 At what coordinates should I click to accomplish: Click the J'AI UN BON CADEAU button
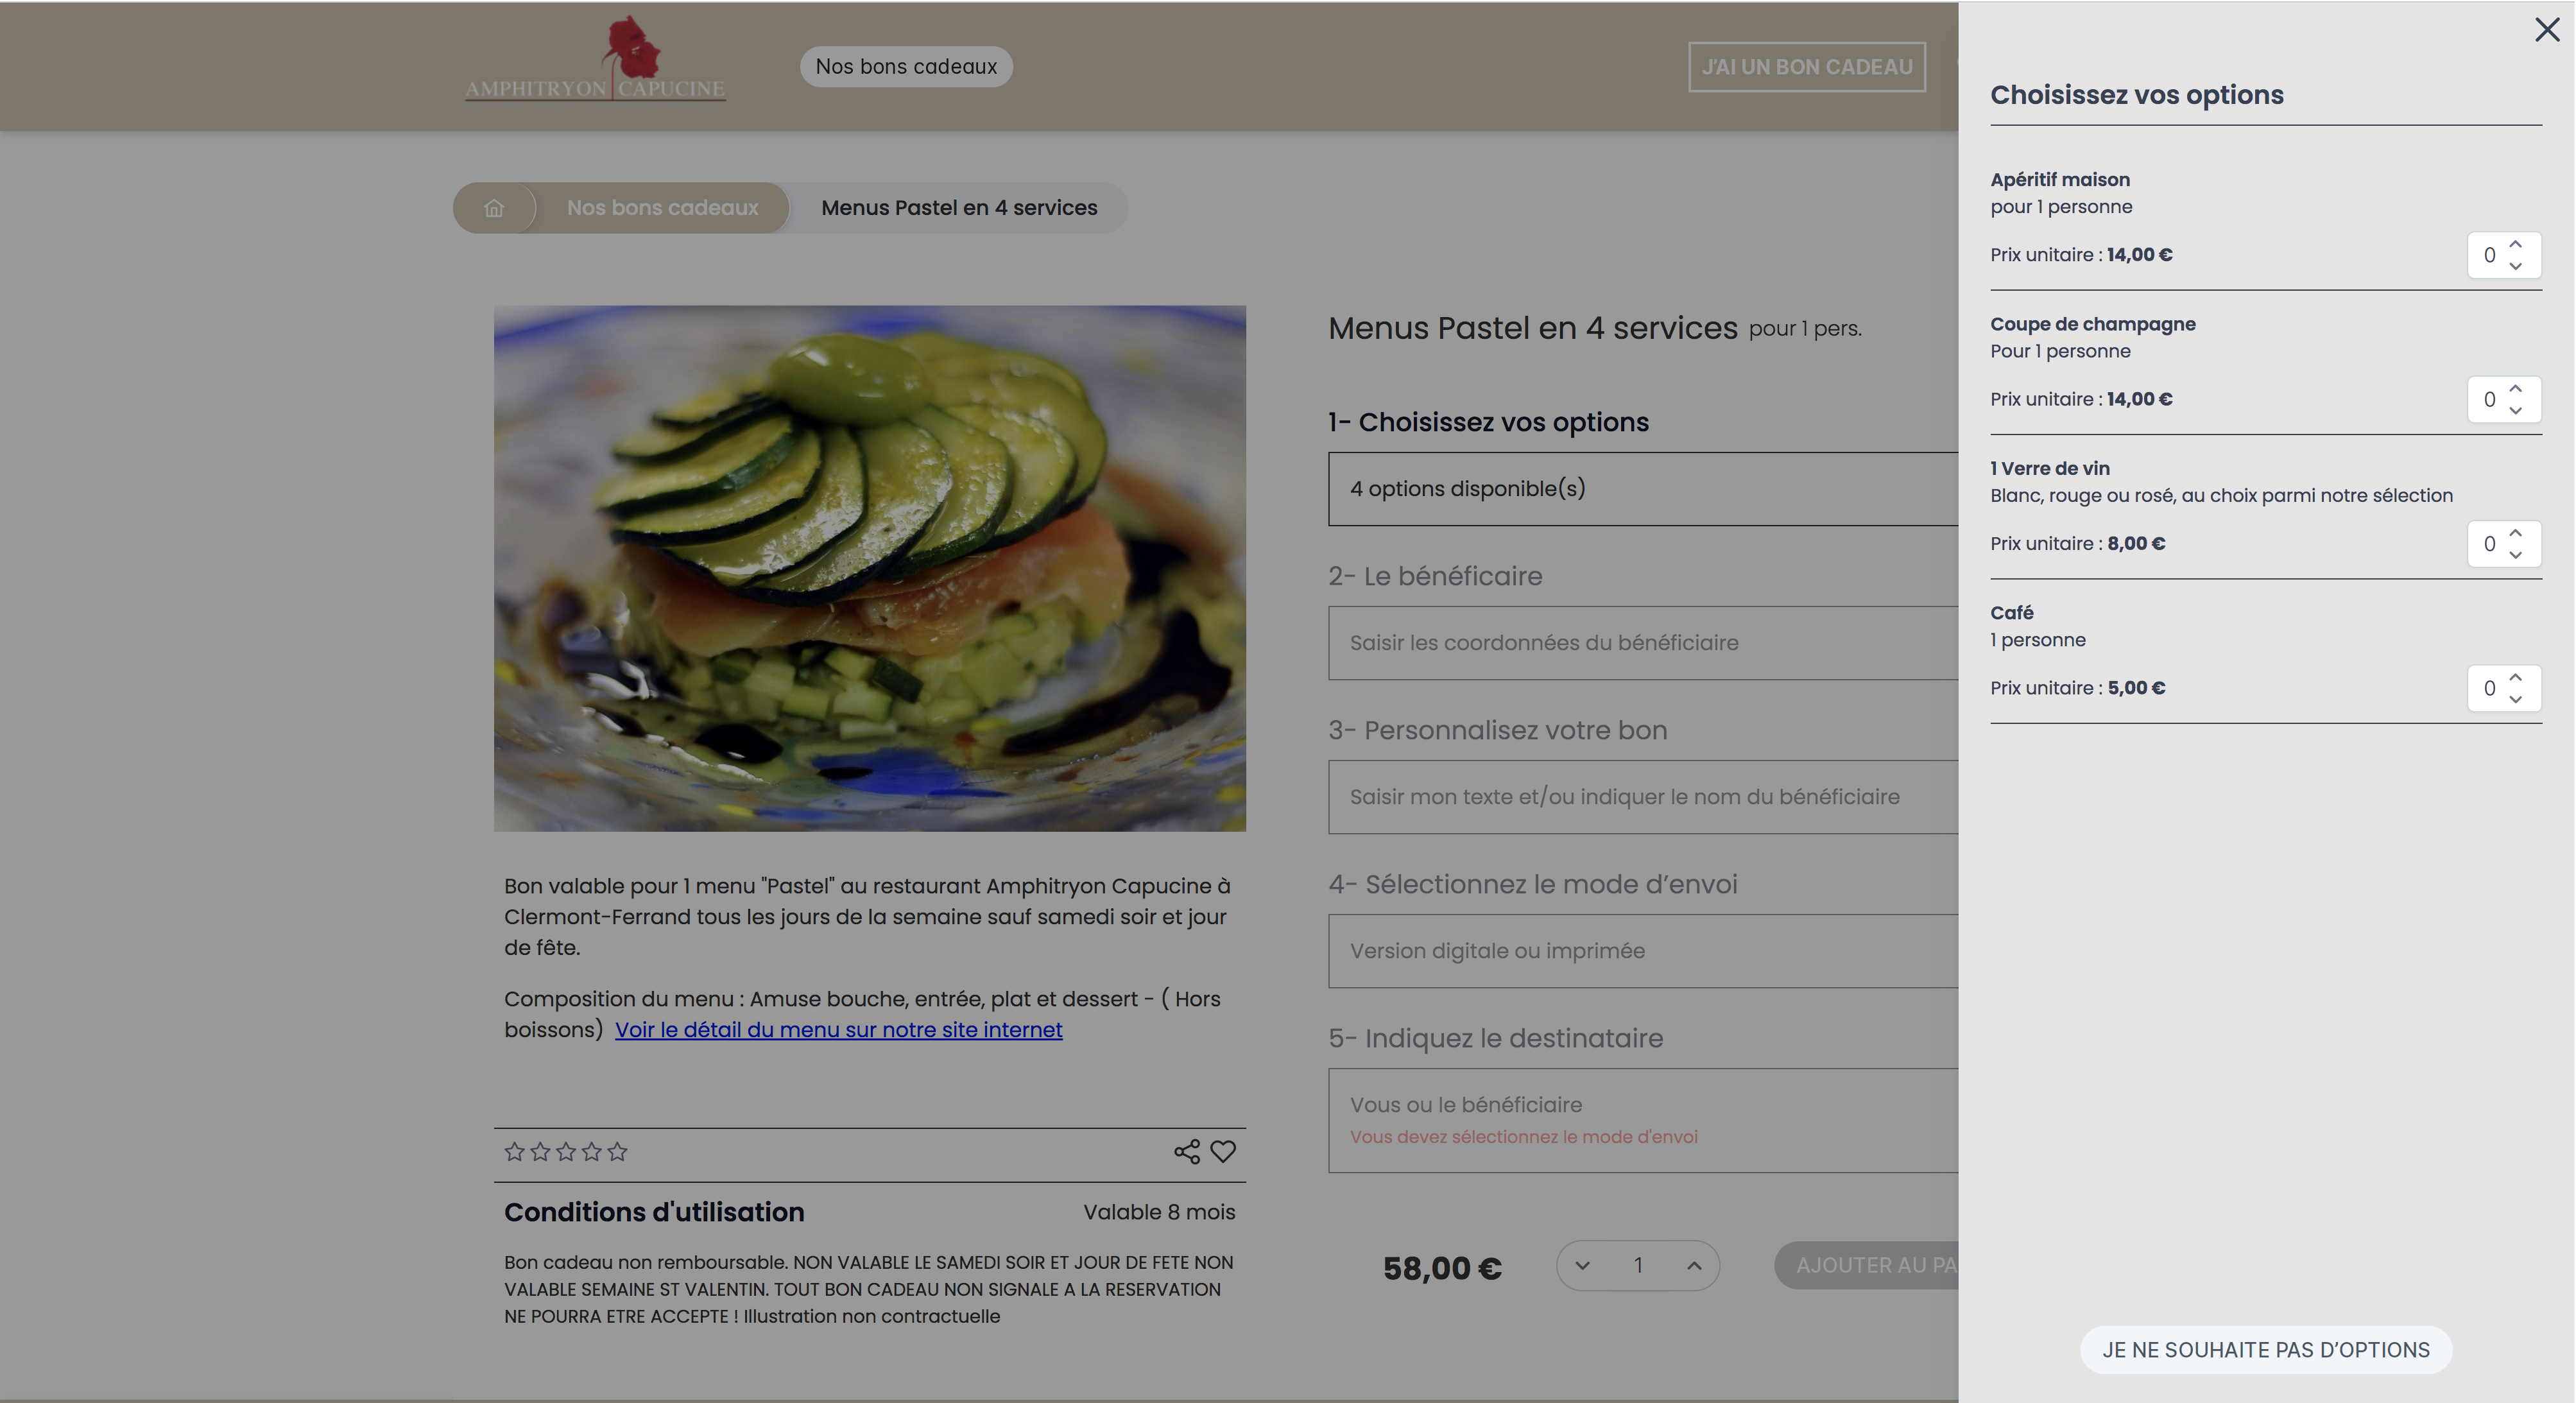coord(1806,66)
